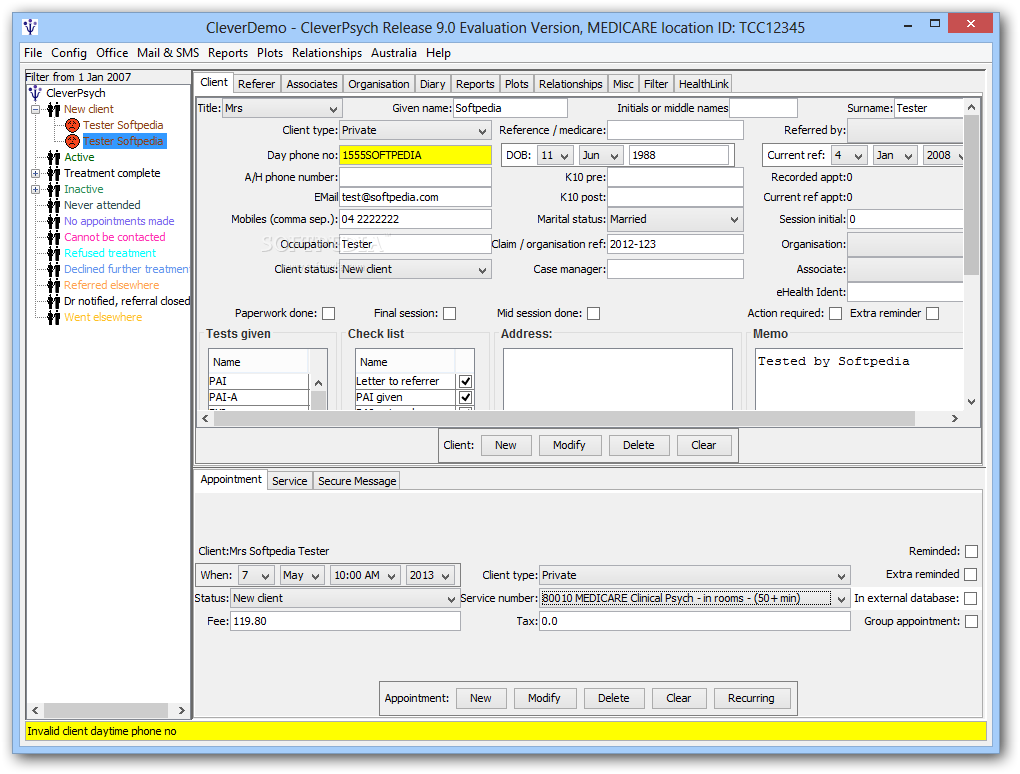The image size is (1020, 774).
Task: Click the CleverPsych app icon in title bar
Action: [x=30, y=27]
